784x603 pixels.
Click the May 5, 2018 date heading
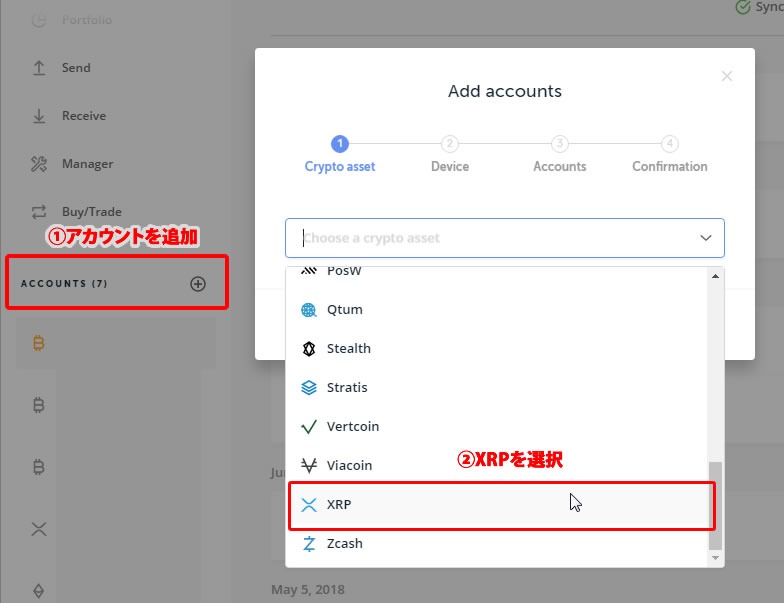(x=308, y=590)
